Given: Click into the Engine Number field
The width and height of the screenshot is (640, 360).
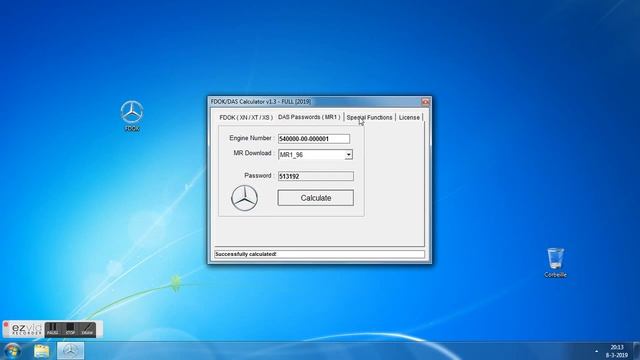Looking at the screenshot, I should coord(313,139).
